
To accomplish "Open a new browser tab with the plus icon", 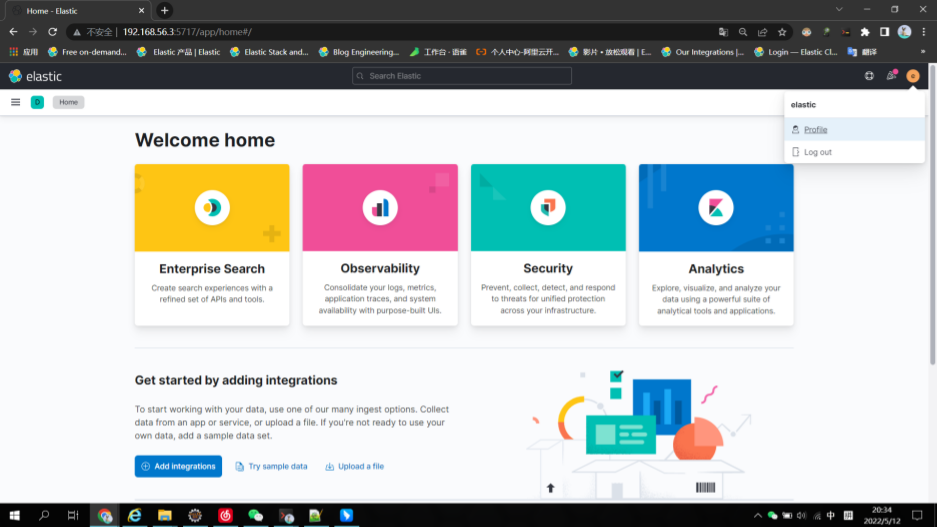I will point(164,10).
